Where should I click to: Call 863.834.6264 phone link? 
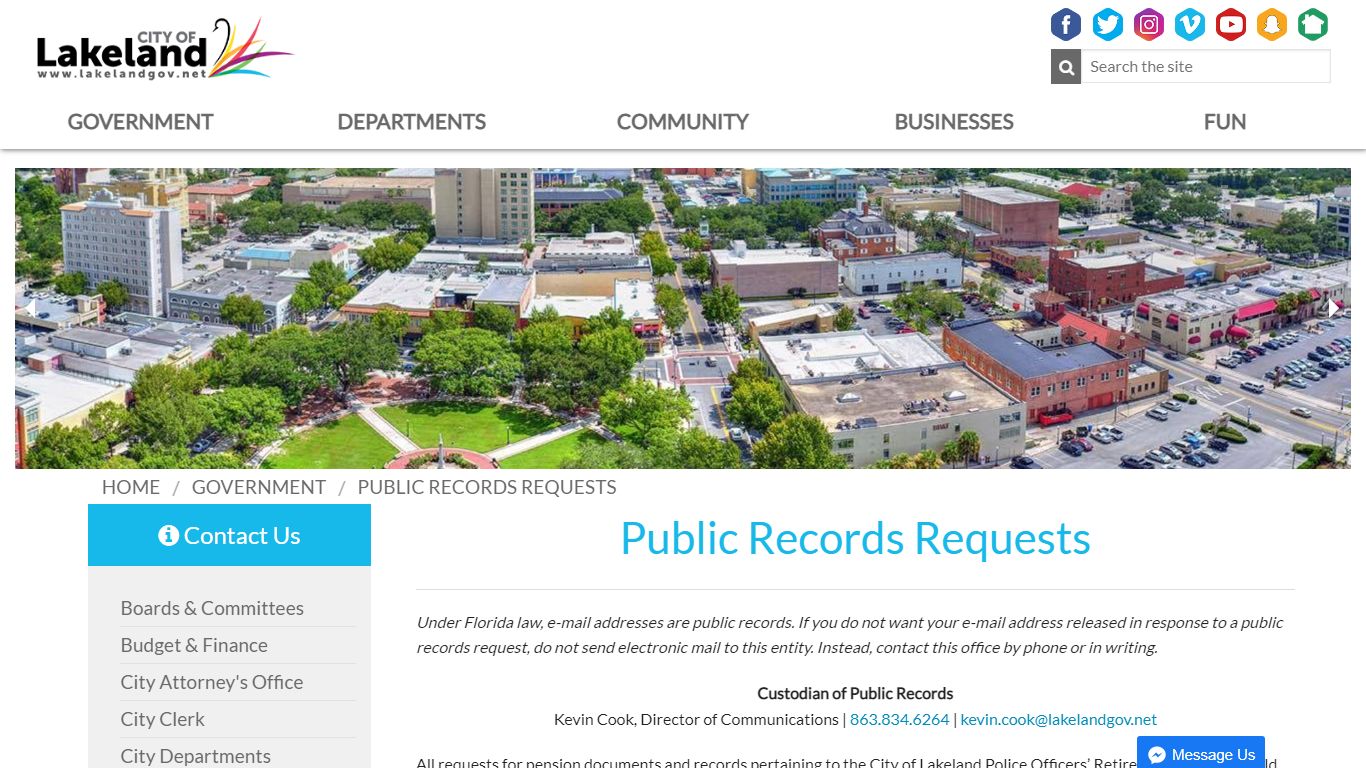pyautogui.click(x=899, y=719)
